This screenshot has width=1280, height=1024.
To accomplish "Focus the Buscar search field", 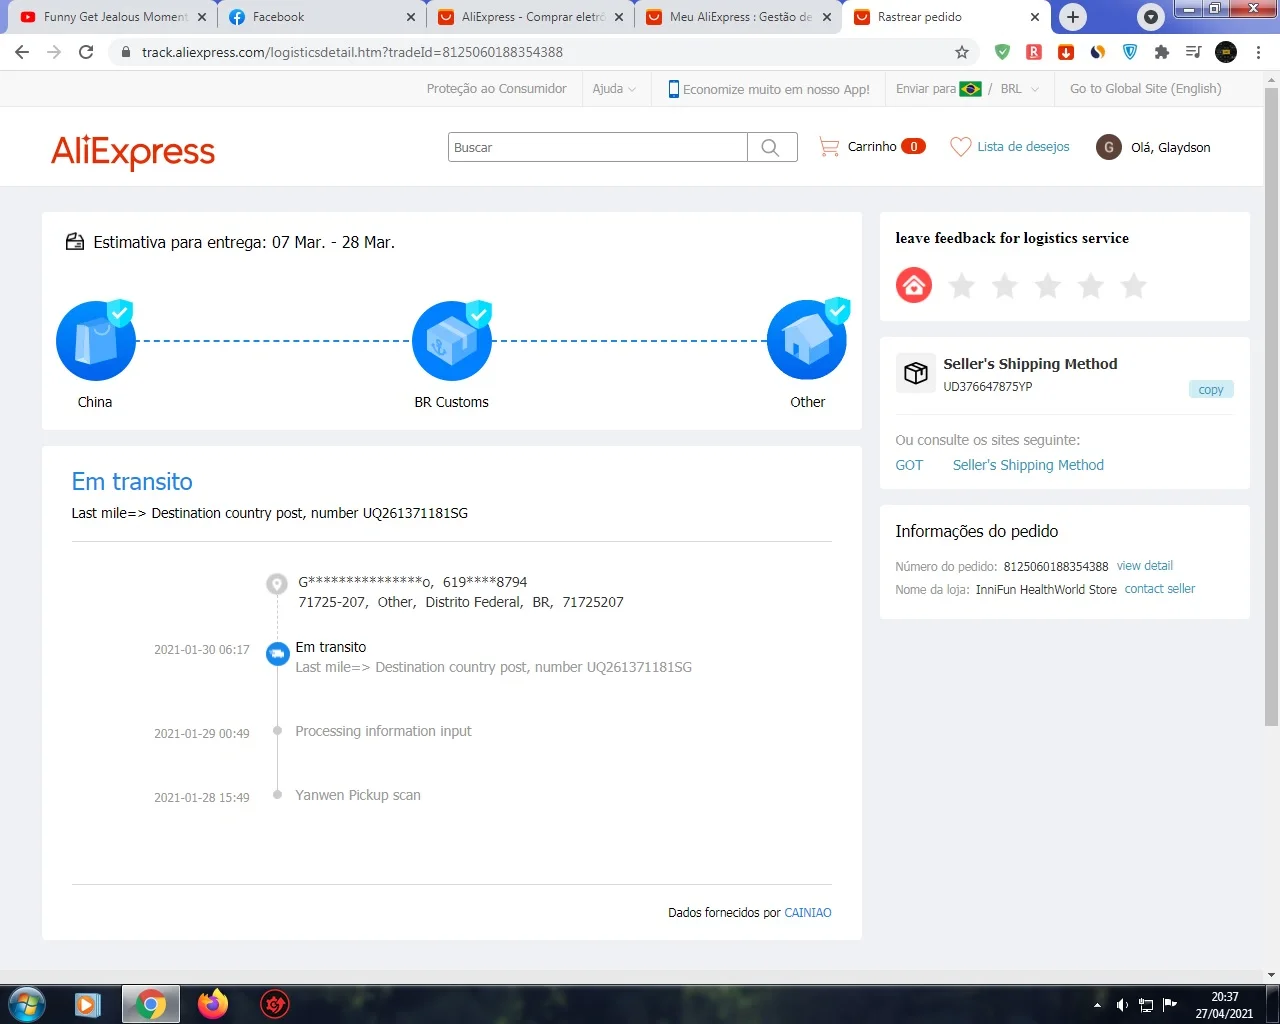I will (598, 147).
